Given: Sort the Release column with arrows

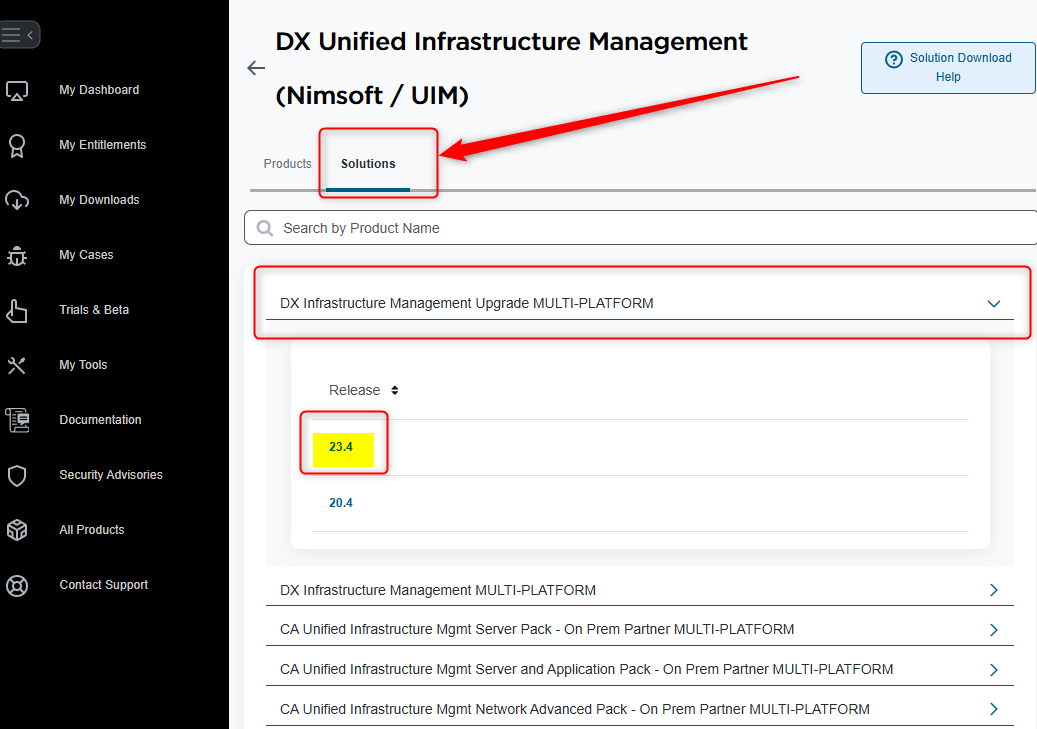Looking at the screenshot, I should [395, 390].
